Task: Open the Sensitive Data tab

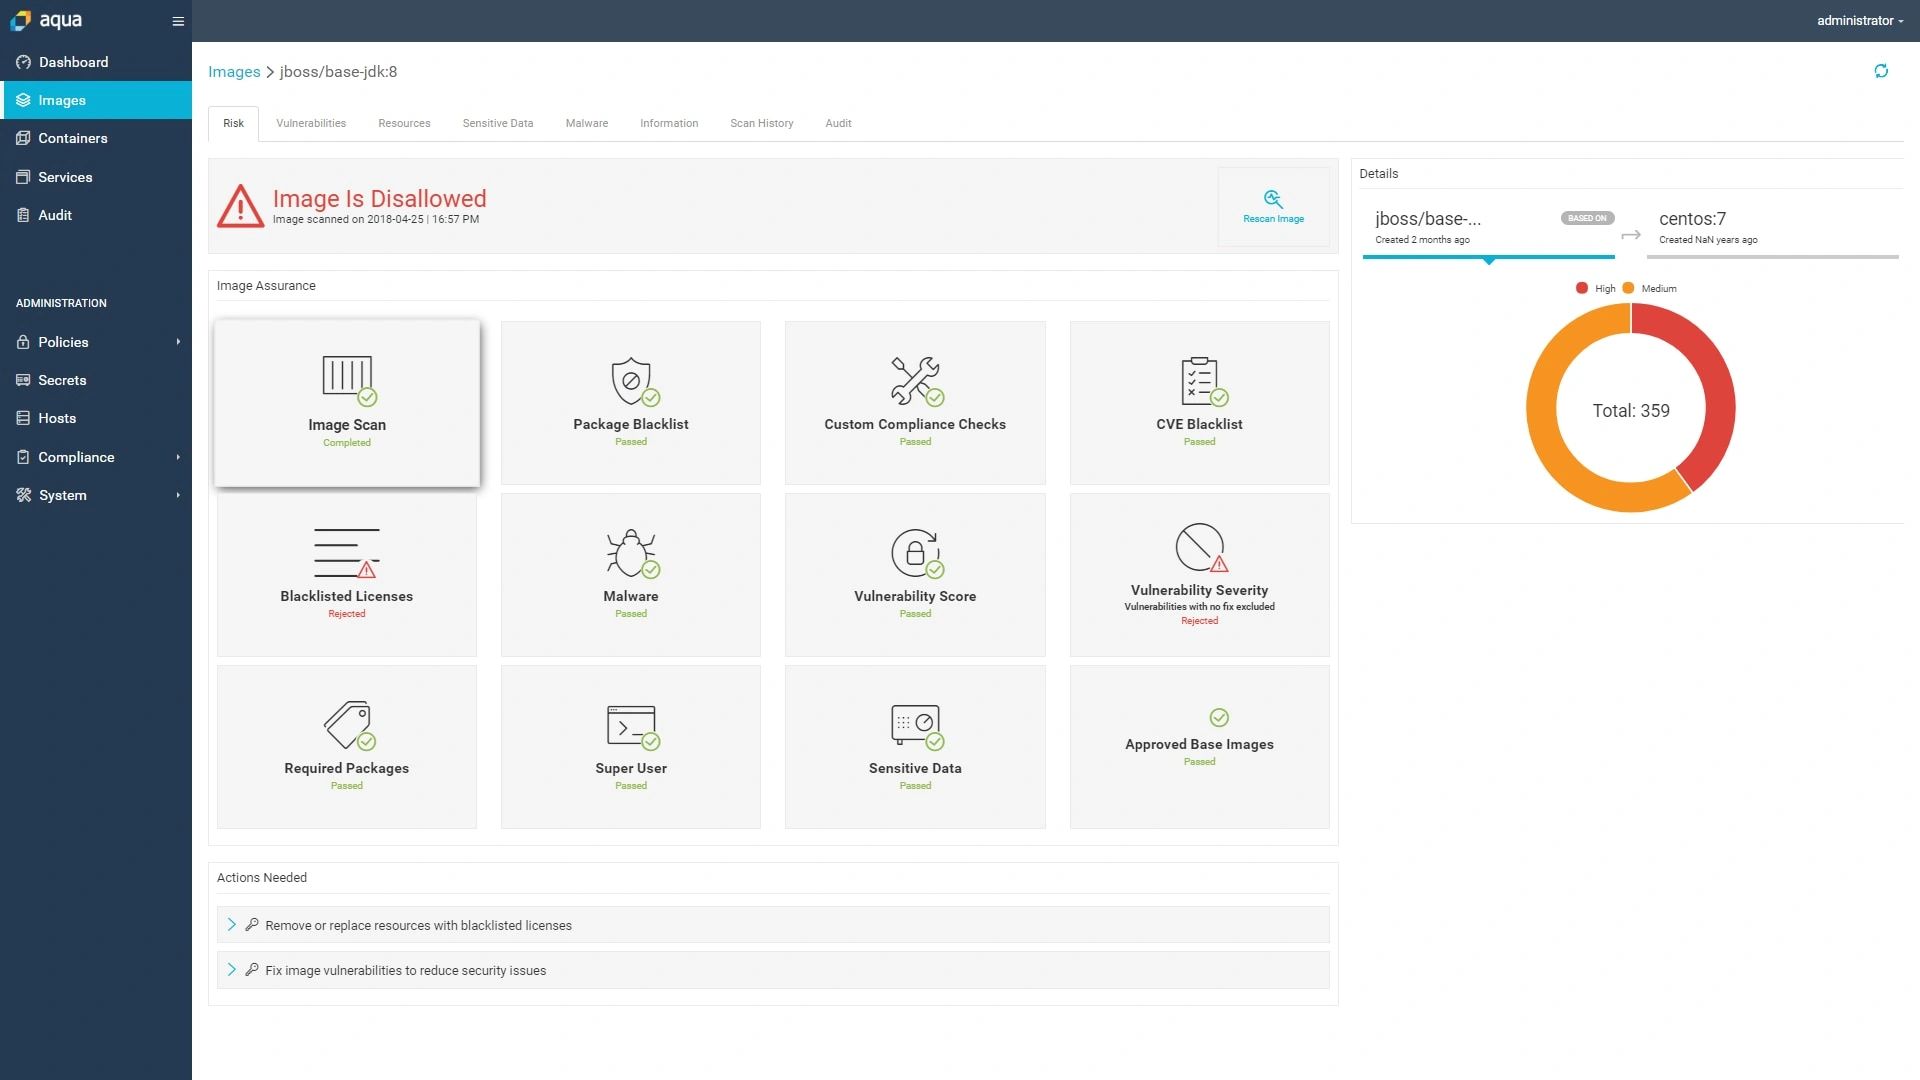Action: (498, 123)
